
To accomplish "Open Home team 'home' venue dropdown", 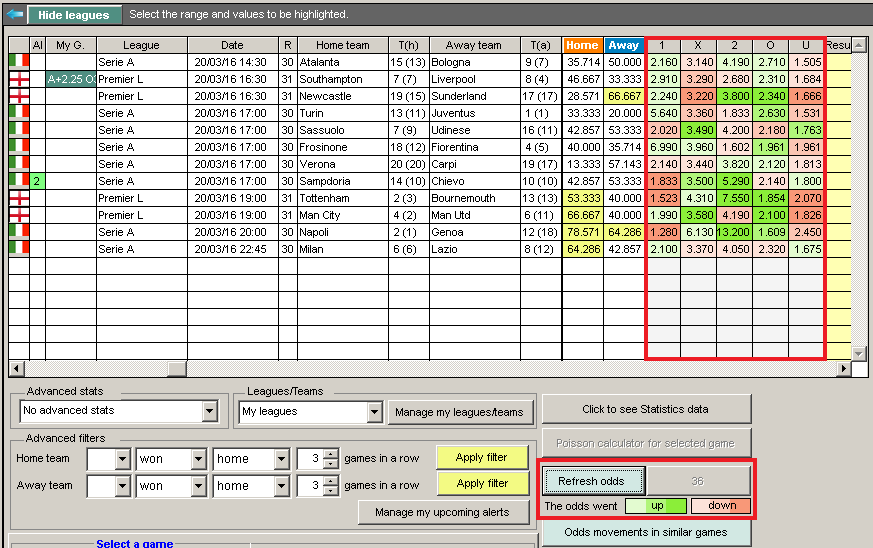I will coord(281,459).
